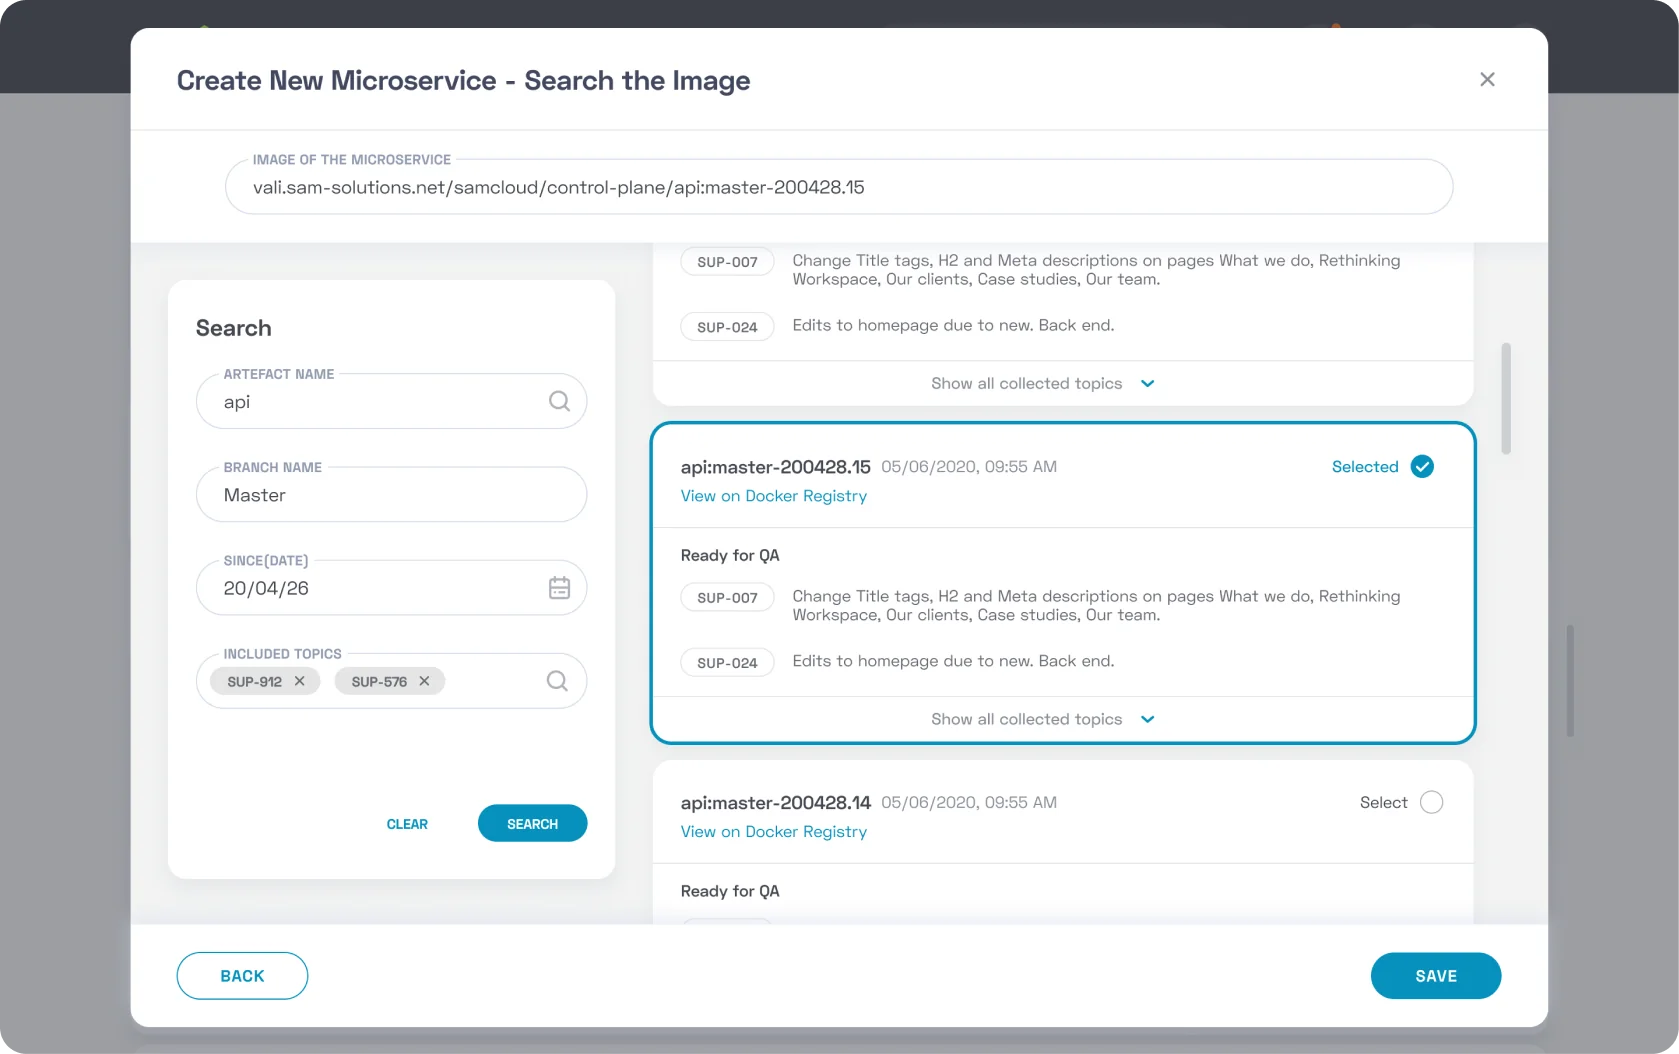Click the SUP-024 tag in the selected card
The width and height of the screenshot is (1679, 1054).
pos(727,662)
